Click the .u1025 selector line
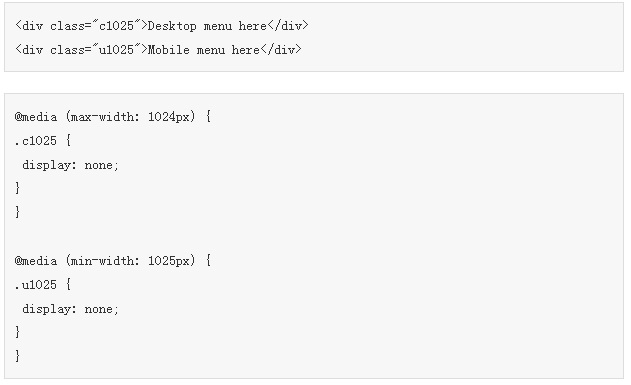The height and width of the screenshot is (385, 631). tap(43, 285)
